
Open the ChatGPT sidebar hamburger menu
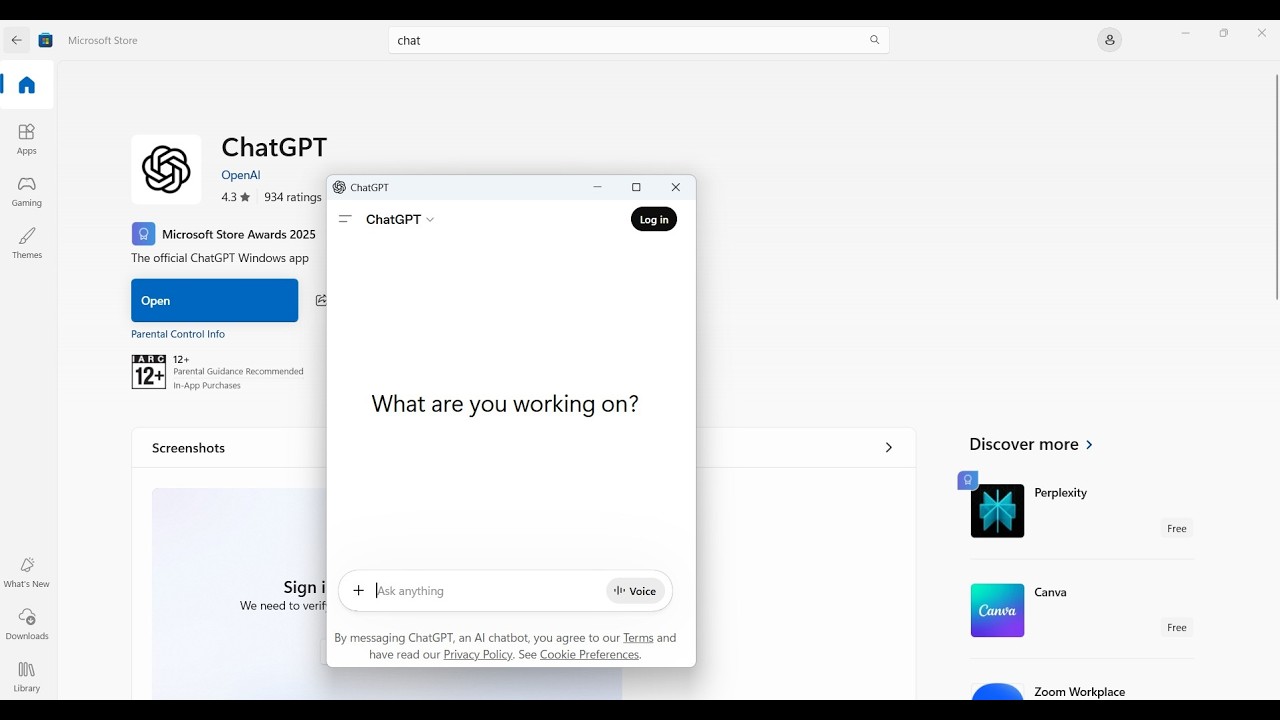click(x=345, y=219)
